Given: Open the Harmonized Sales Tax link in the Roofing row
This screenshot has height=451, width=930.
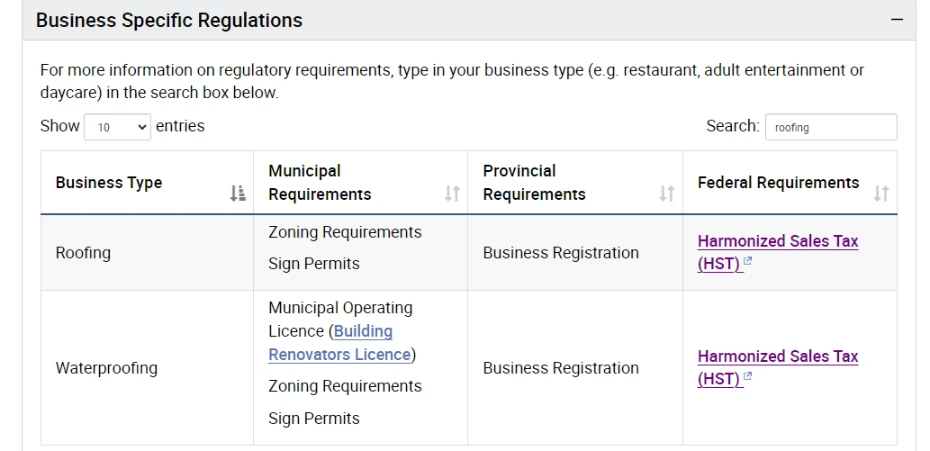Looking at the screenshot, I should pos(778,252).
